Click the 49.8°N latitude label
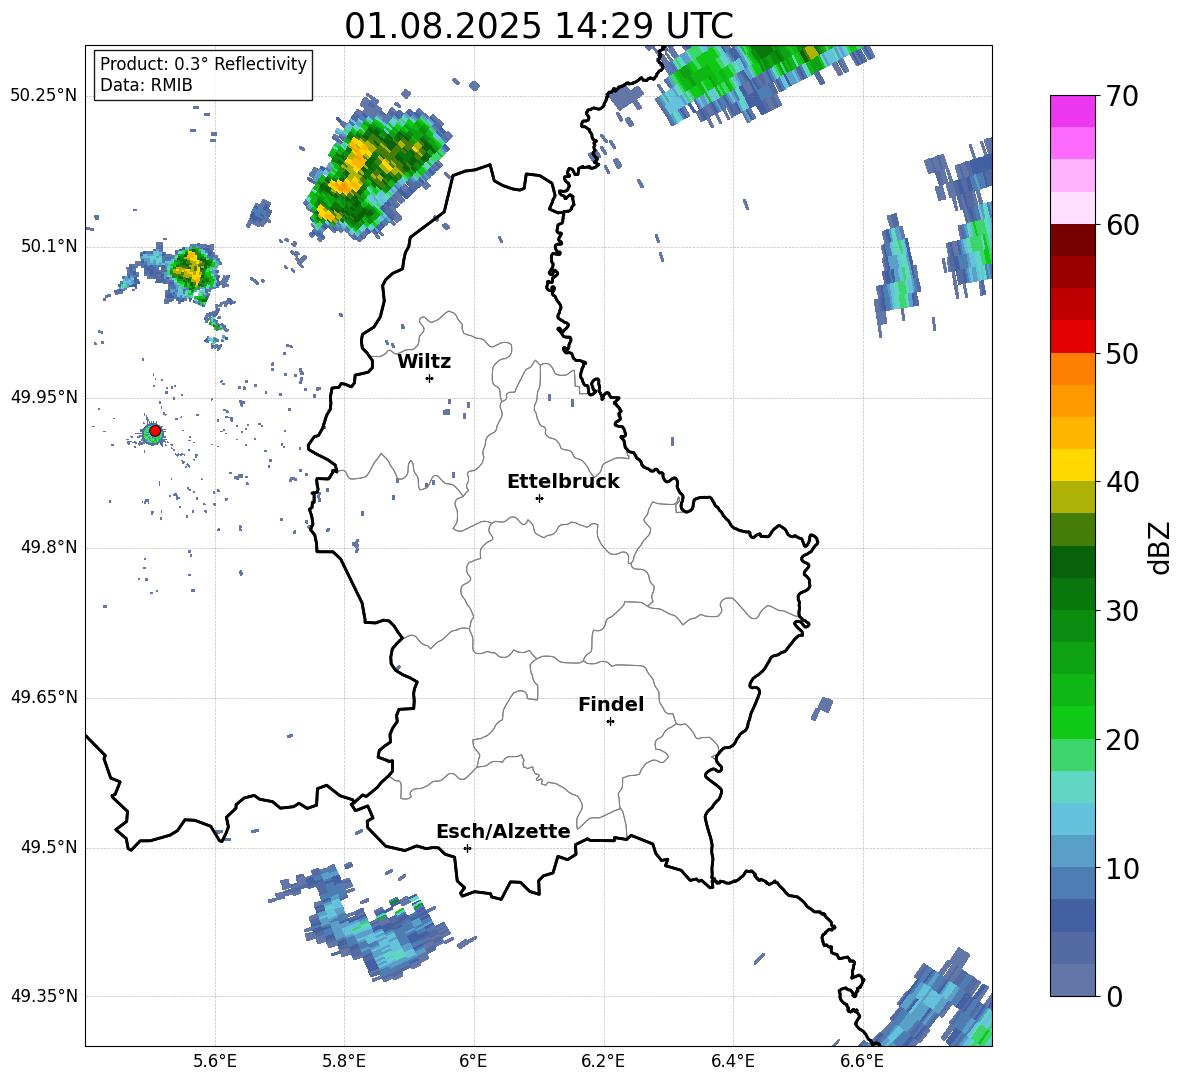1184x1081 pixels. [49, 547]
